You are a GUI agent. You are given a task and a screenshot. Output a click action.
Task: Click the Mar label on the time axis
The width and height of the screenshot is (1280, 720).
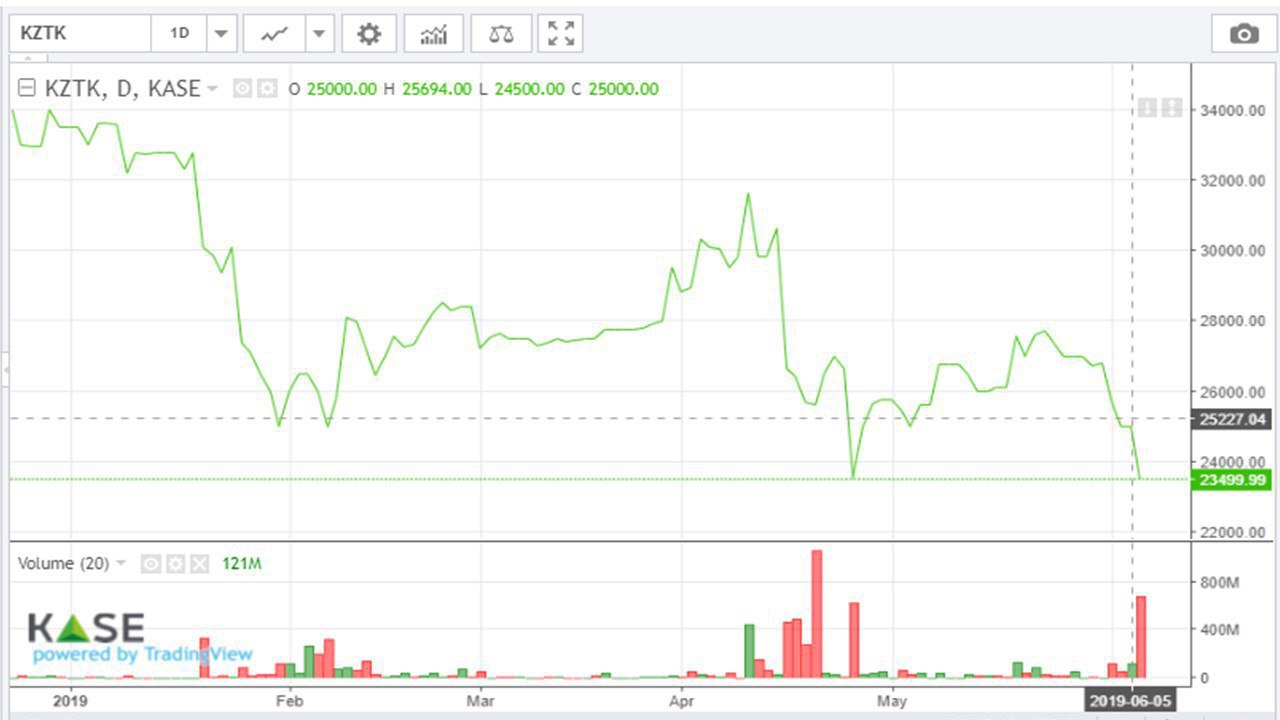(x=480, y=701)
